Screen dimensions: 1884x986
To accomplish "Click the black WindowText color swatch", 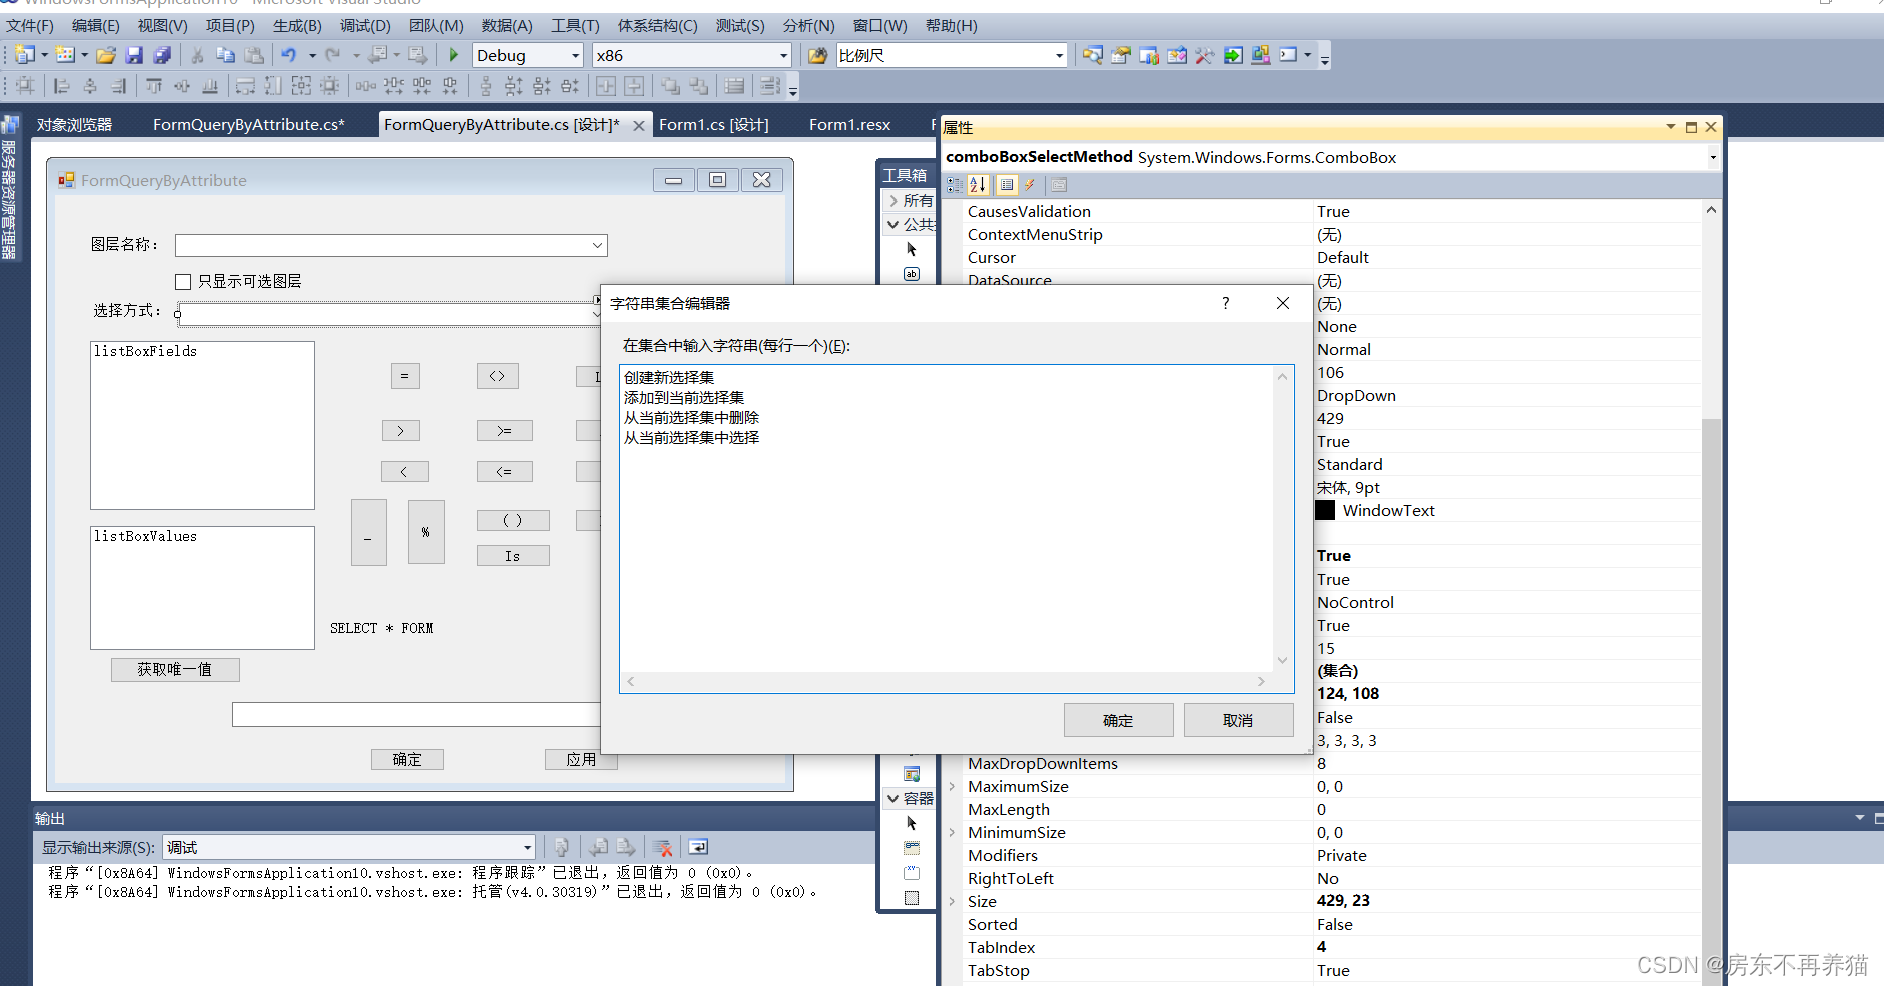I will tap(1325, 510).
